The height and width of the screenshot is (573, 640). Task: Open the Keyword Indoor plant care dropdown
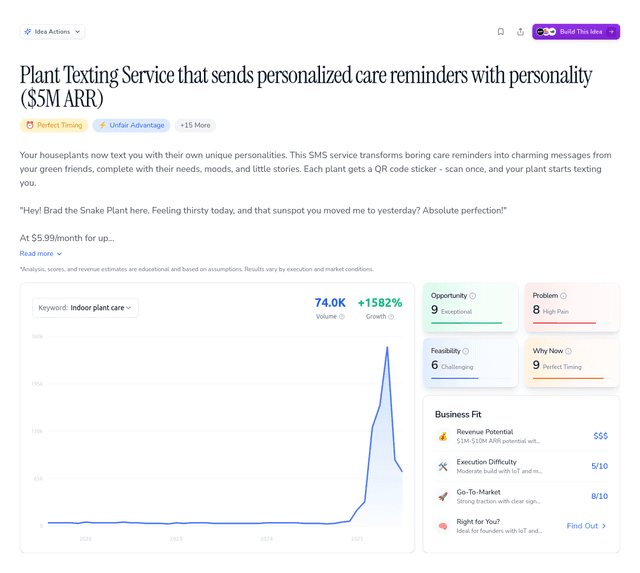click(x=86, y=308)
